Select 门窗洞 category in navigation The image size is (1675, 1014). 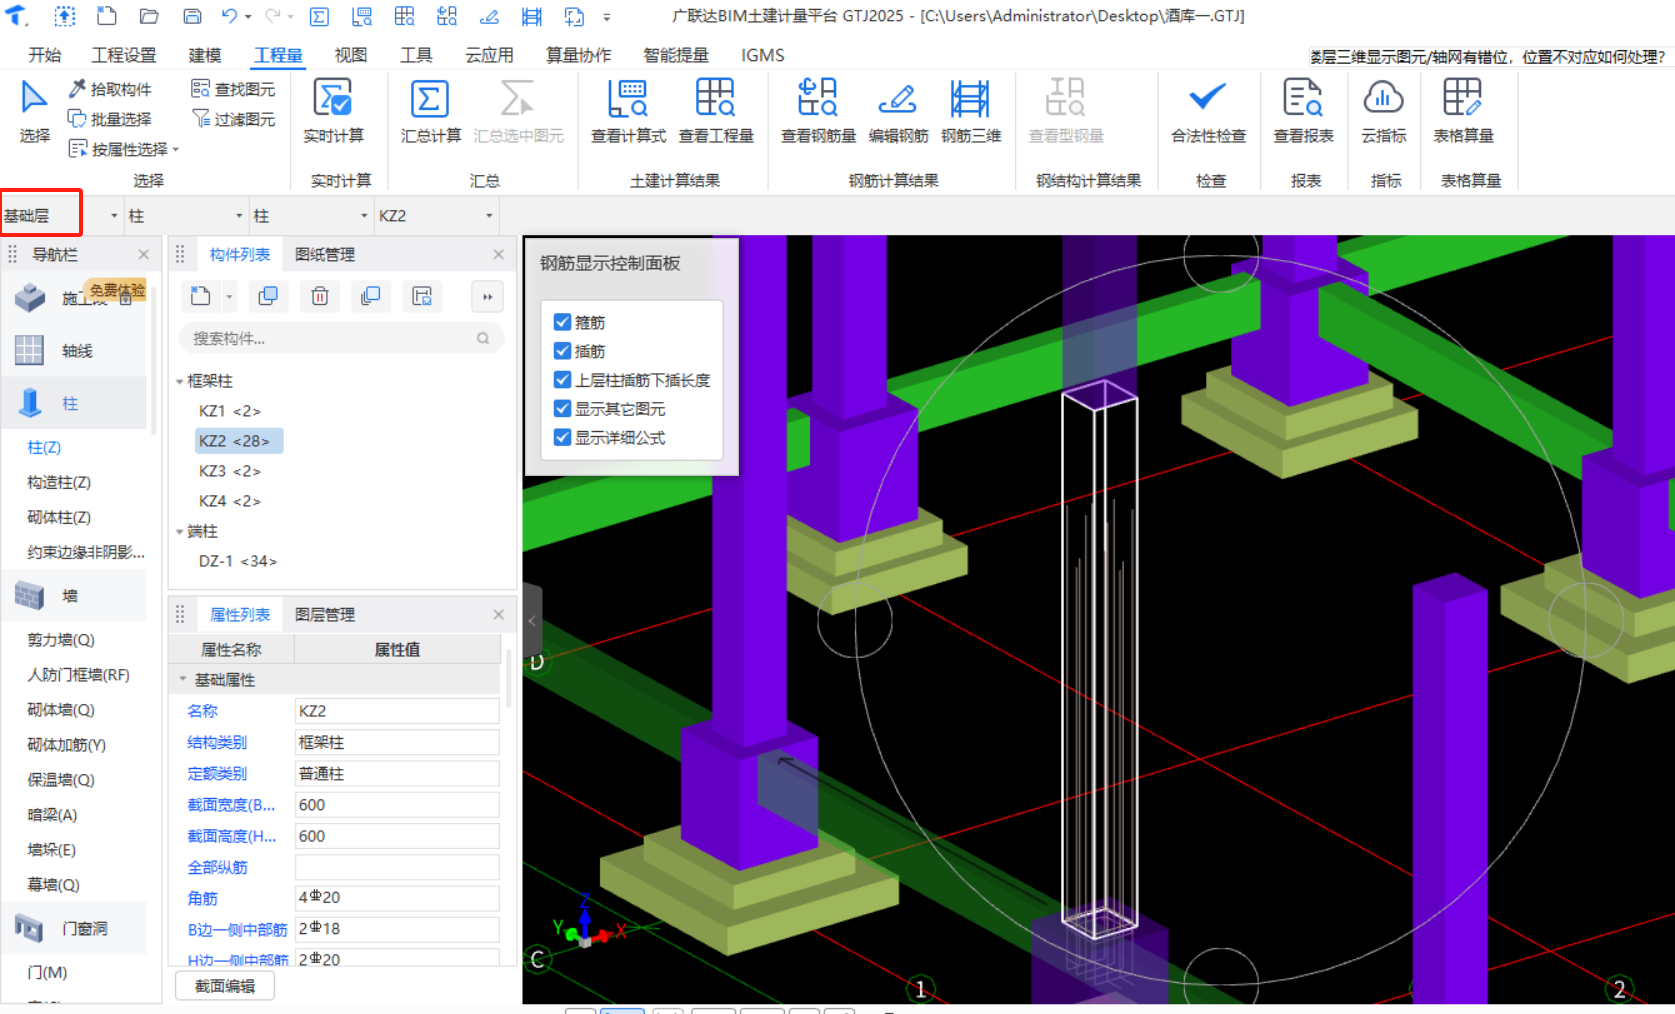click(x=73, y=929)
